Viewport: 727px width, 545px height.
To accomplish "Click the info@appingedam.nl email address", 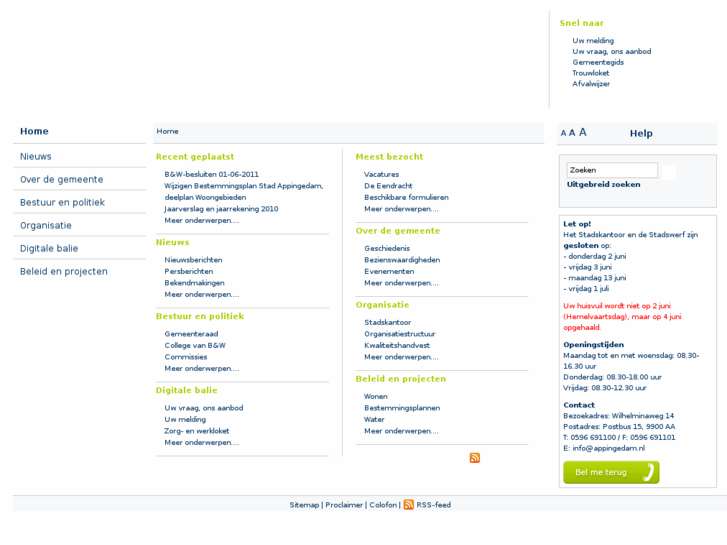I will click(609, 448).
